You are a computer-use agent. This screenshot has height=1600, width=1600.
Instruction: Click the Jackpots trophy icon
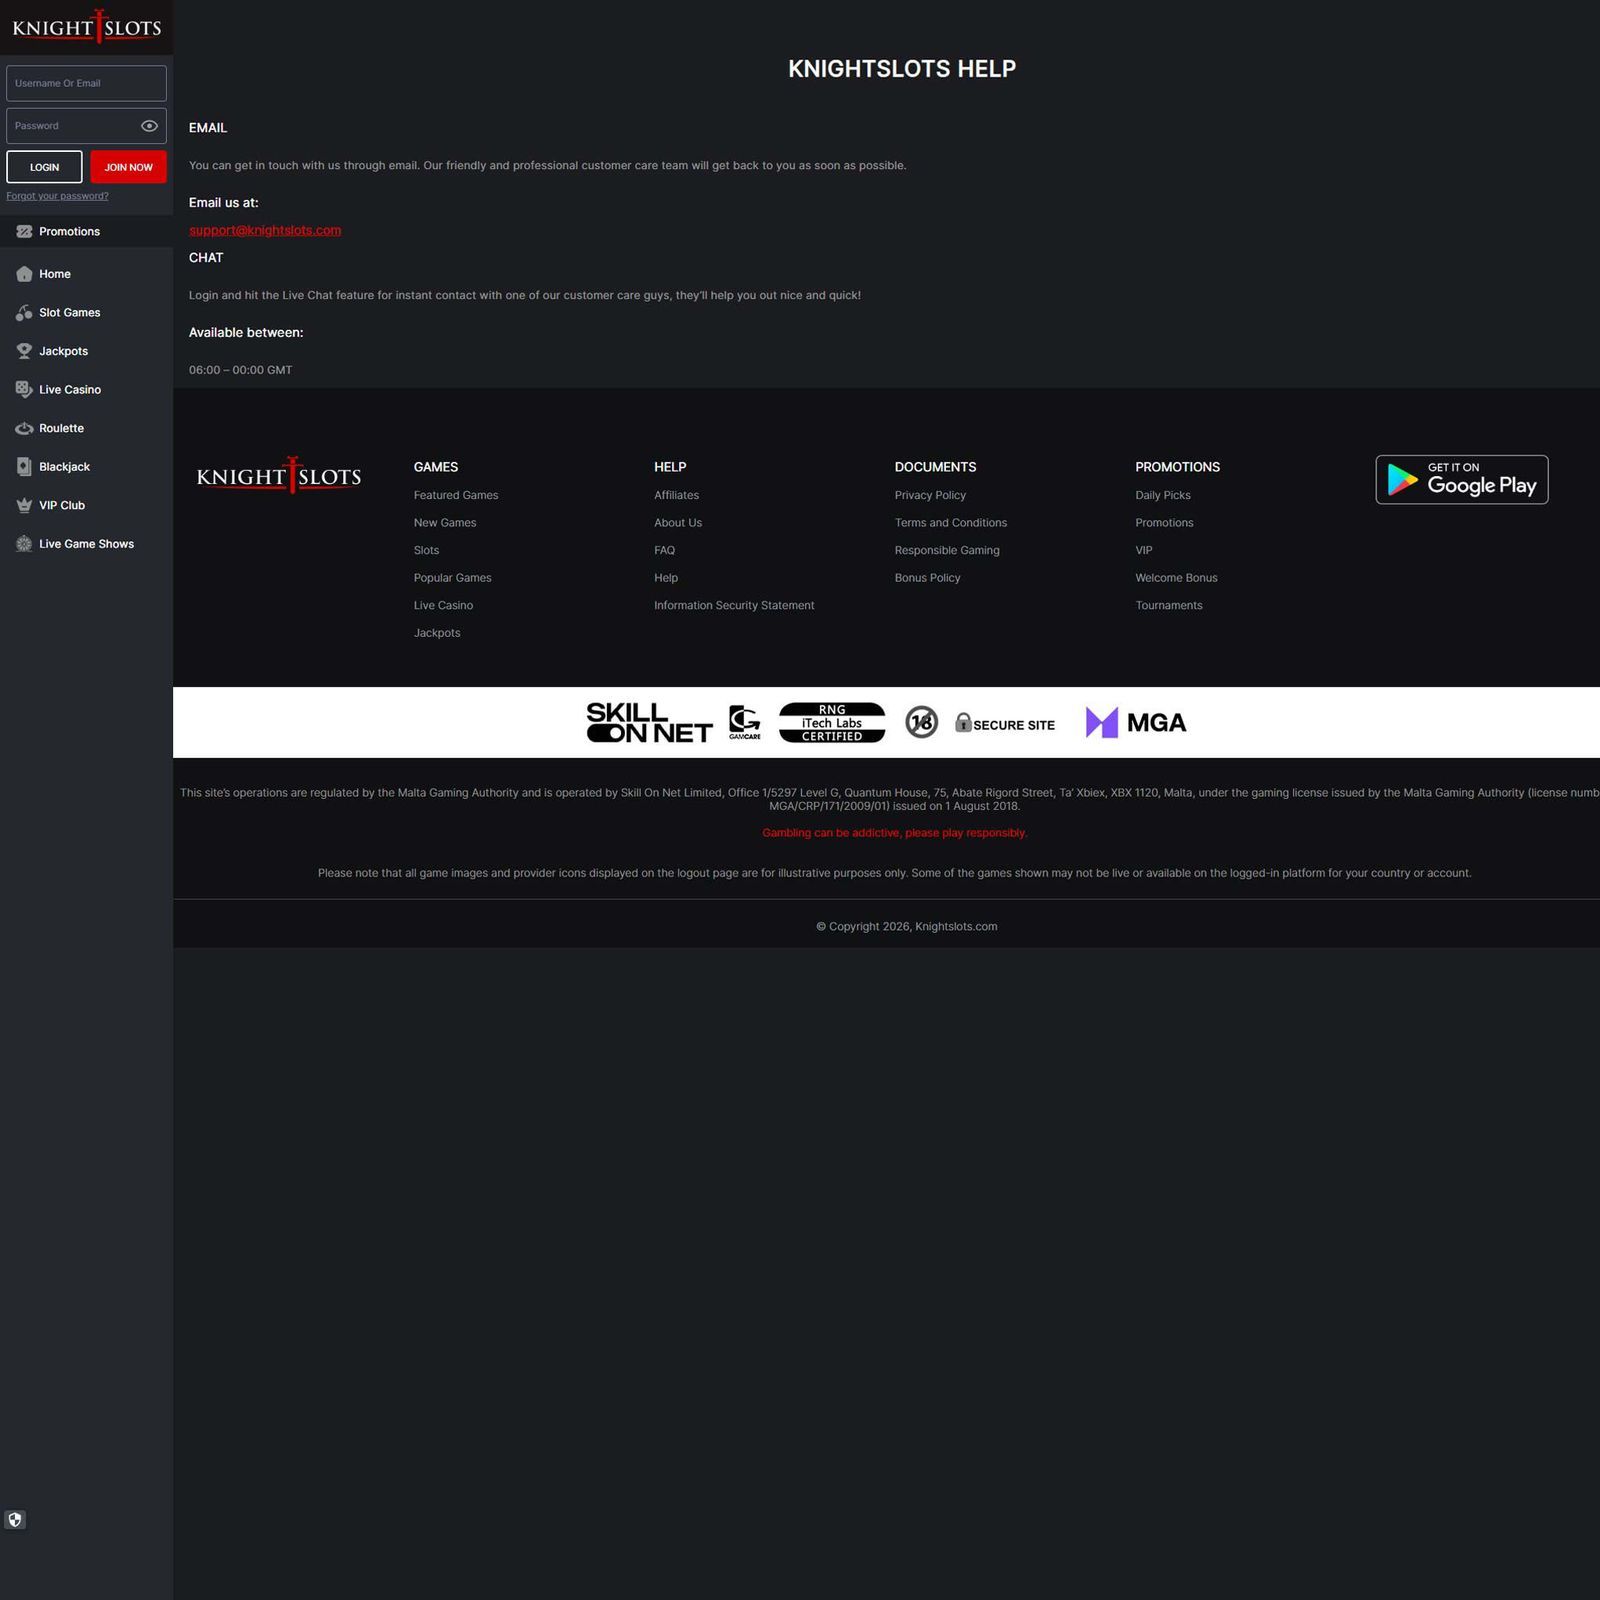click(x=24, y=351)
